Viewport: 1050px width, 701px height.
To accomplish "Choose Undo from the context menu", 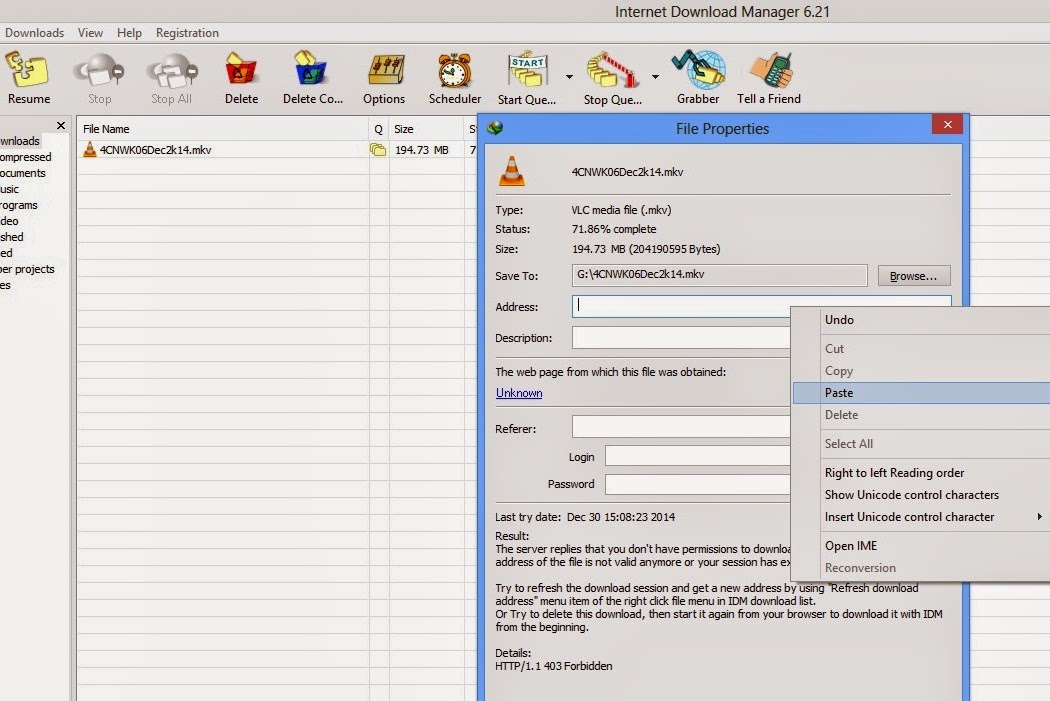I will [921, 319].
